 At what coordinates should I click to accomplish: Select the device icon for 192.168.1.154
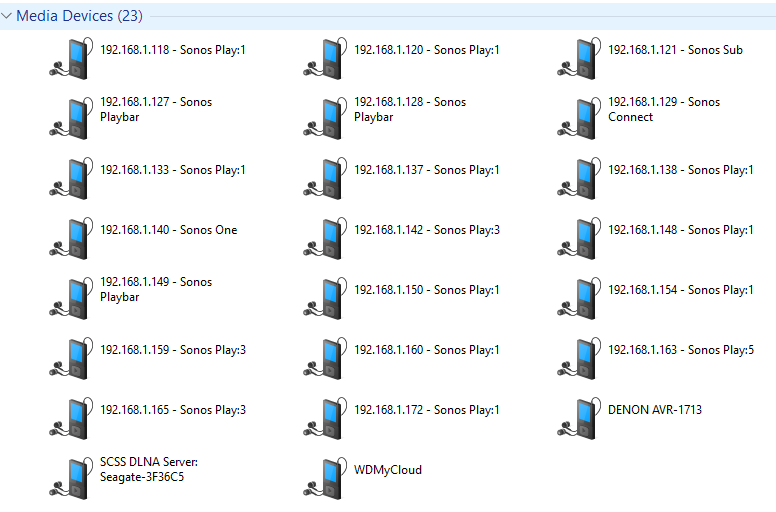[579, 298]
